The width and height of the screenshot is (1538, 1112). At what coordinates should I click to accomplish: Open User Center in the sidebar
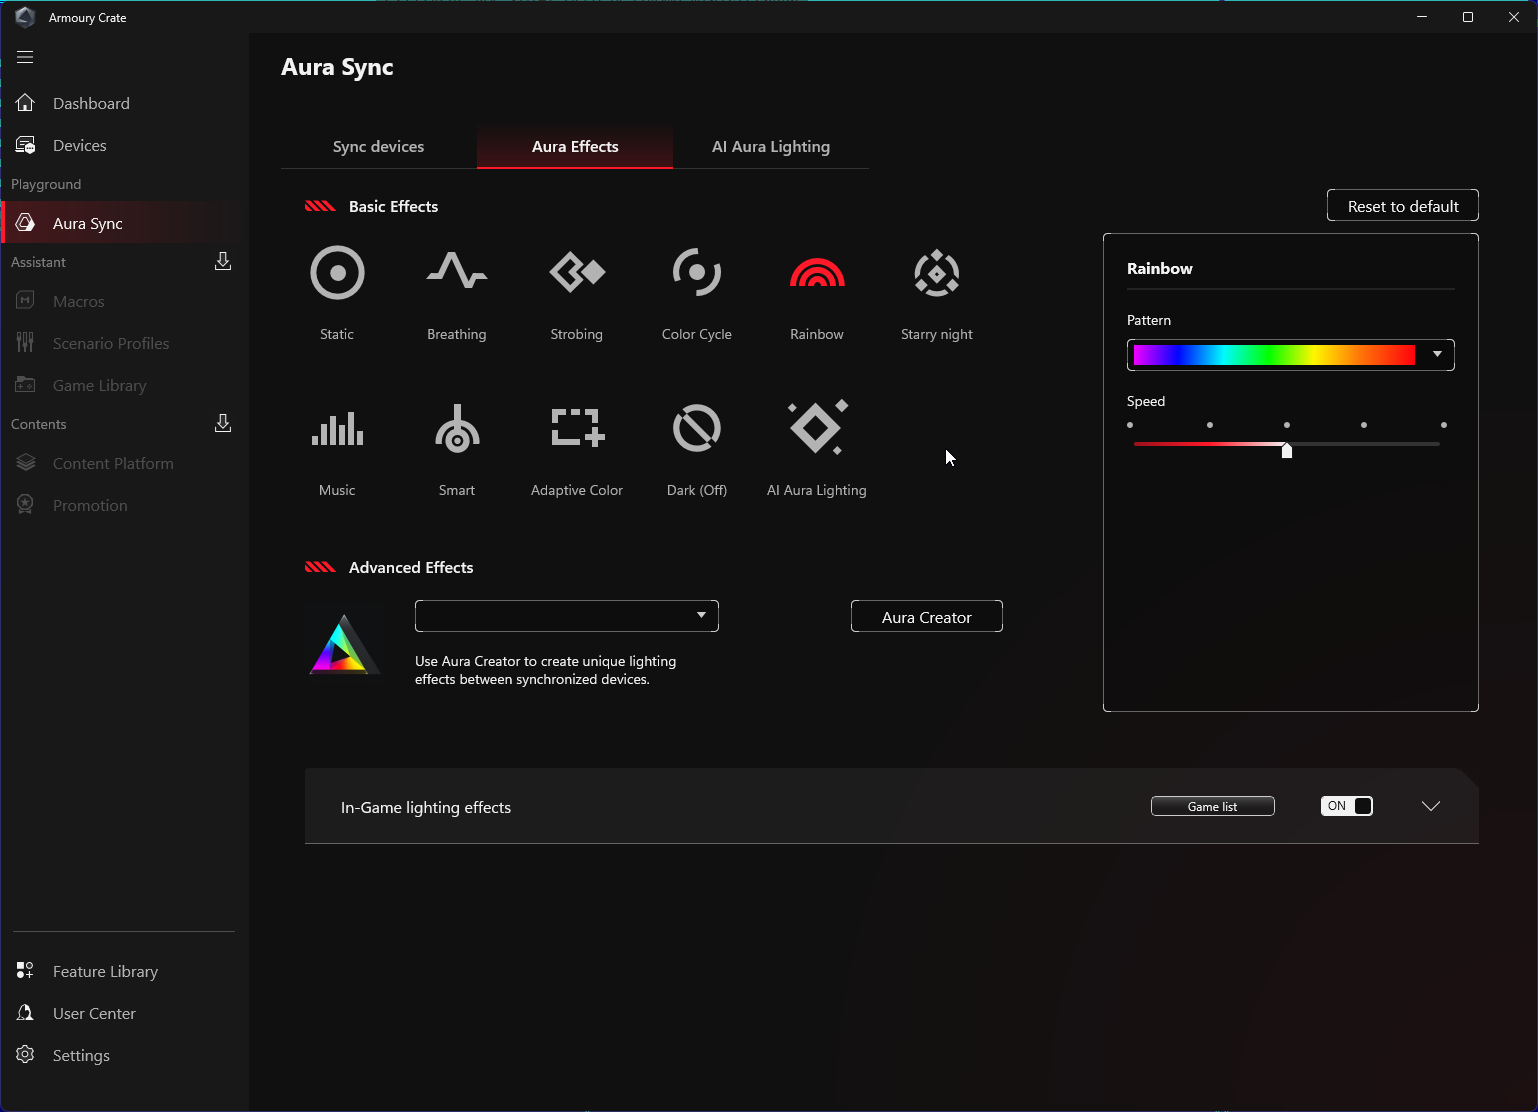click(124, 1013)
